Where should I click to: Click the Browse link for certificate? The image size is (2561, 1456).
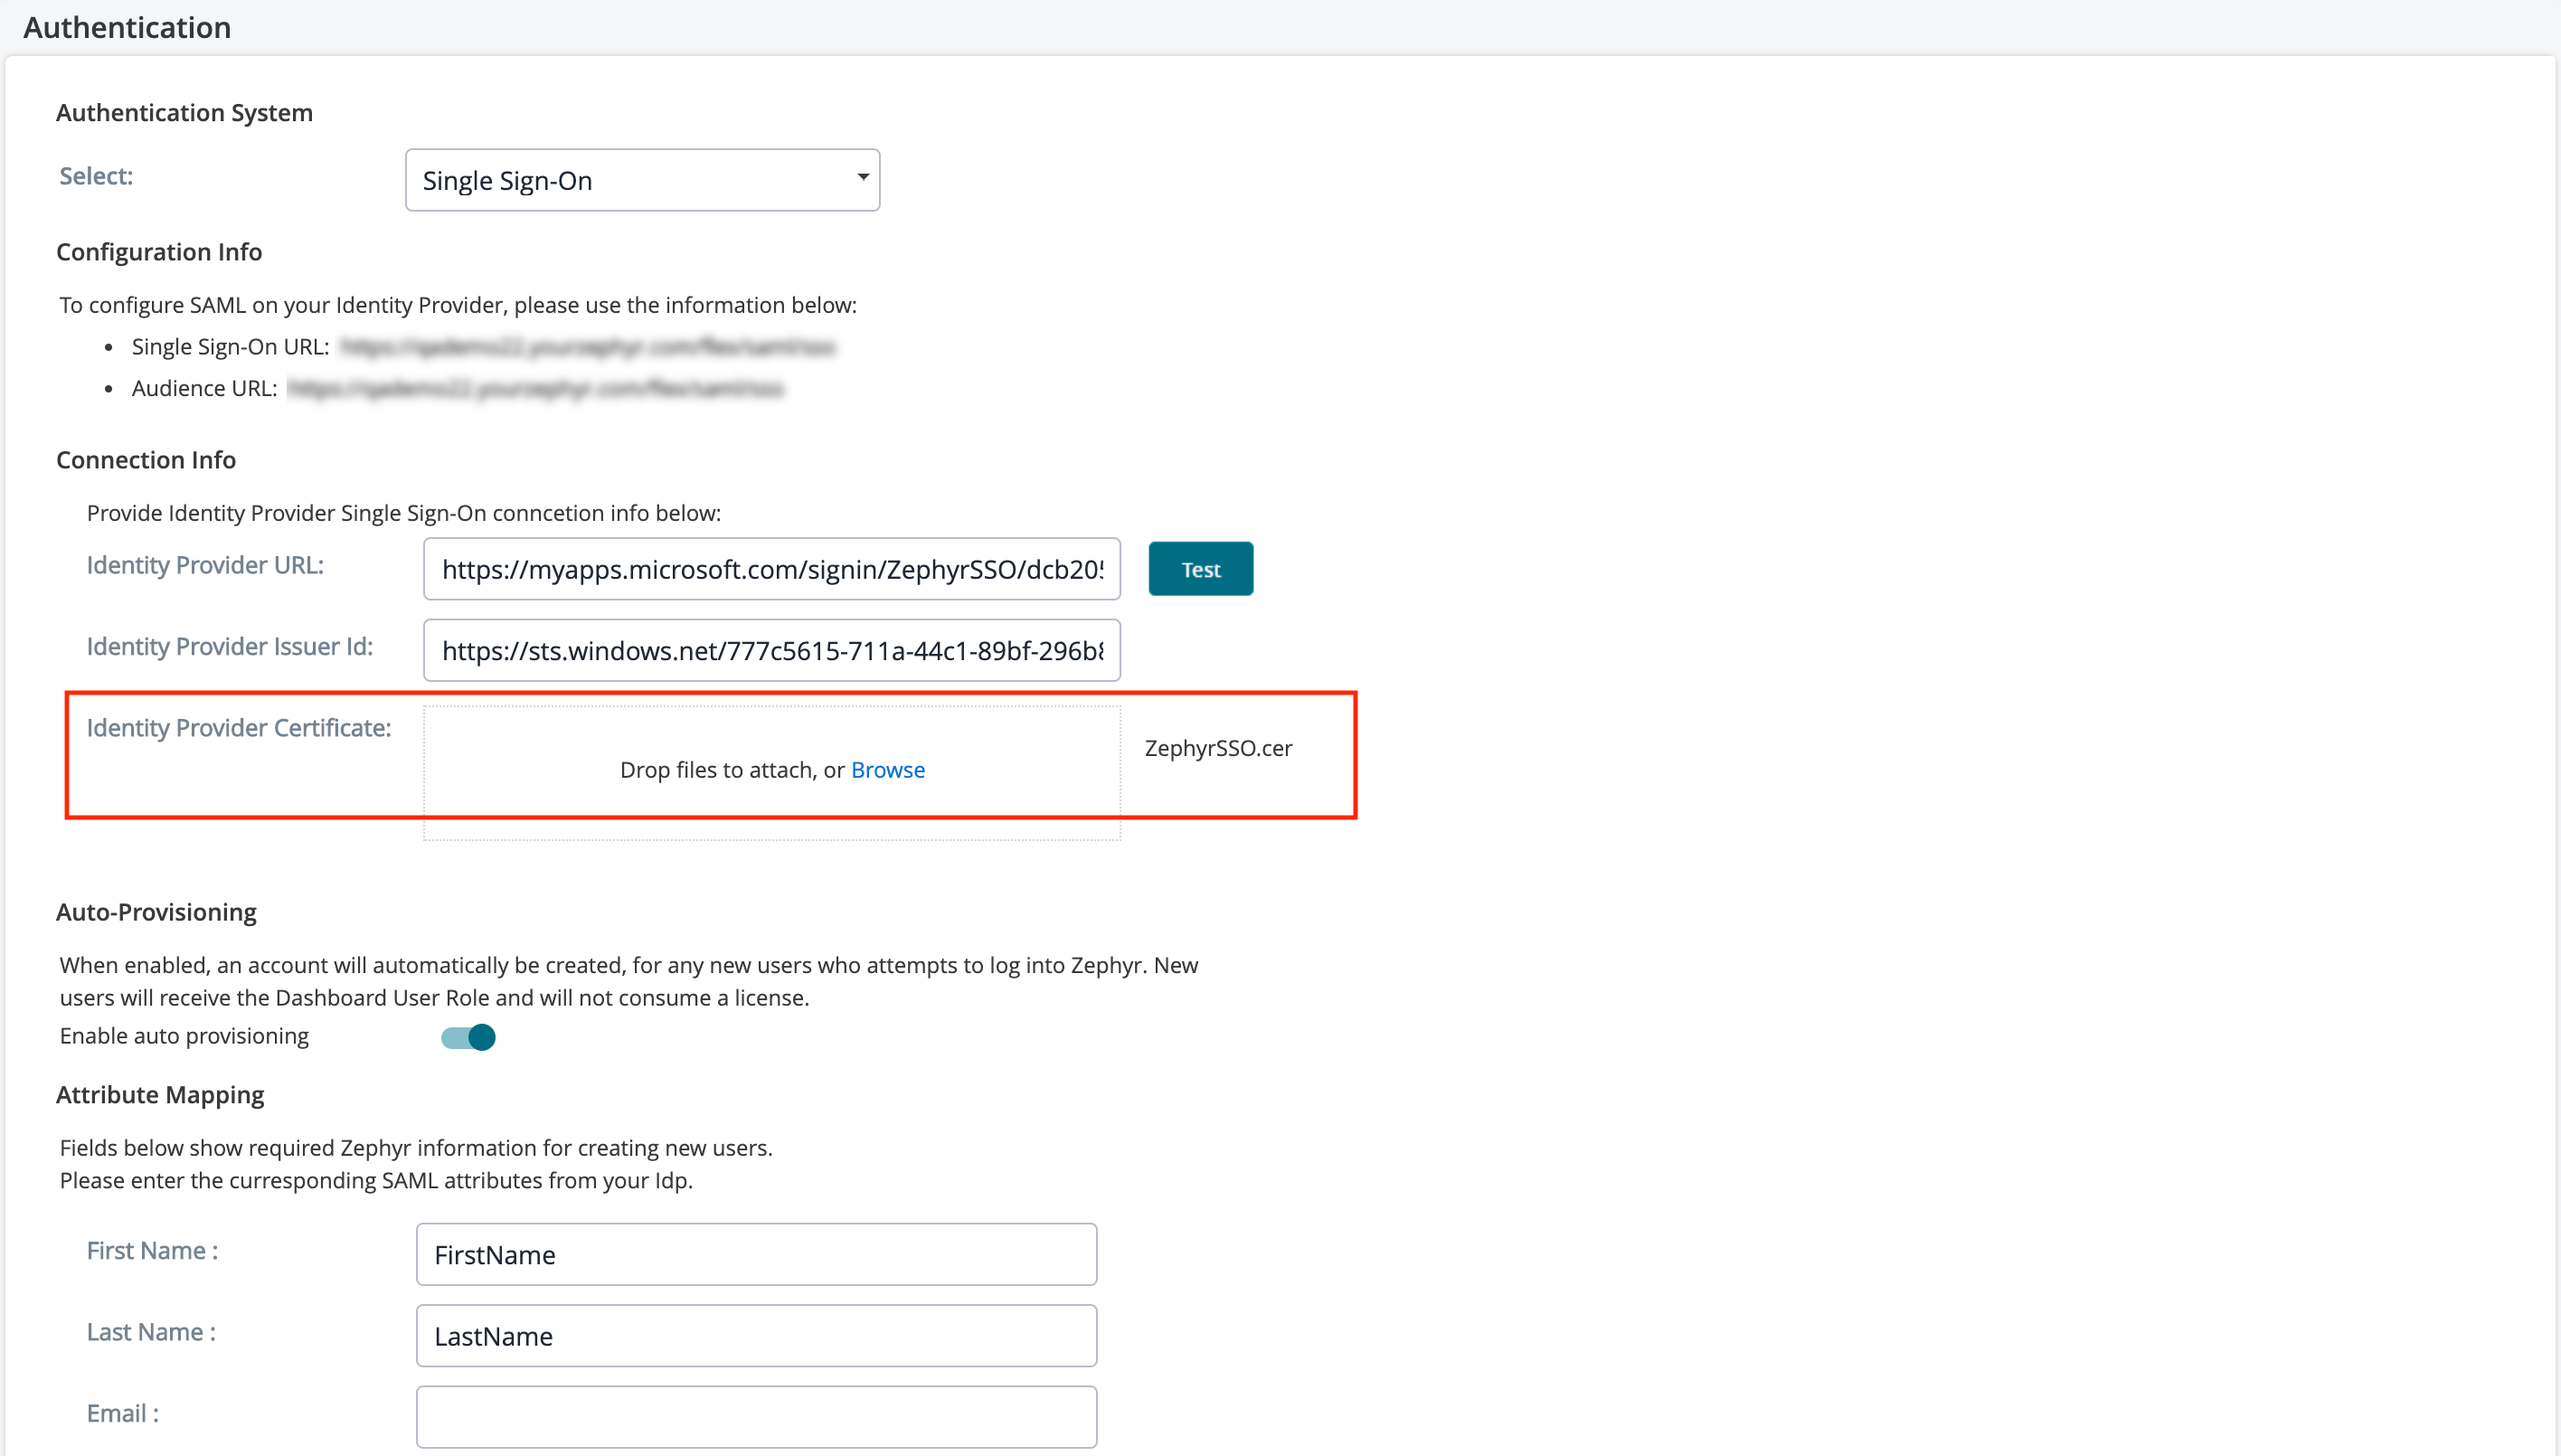tap(887, 770)
